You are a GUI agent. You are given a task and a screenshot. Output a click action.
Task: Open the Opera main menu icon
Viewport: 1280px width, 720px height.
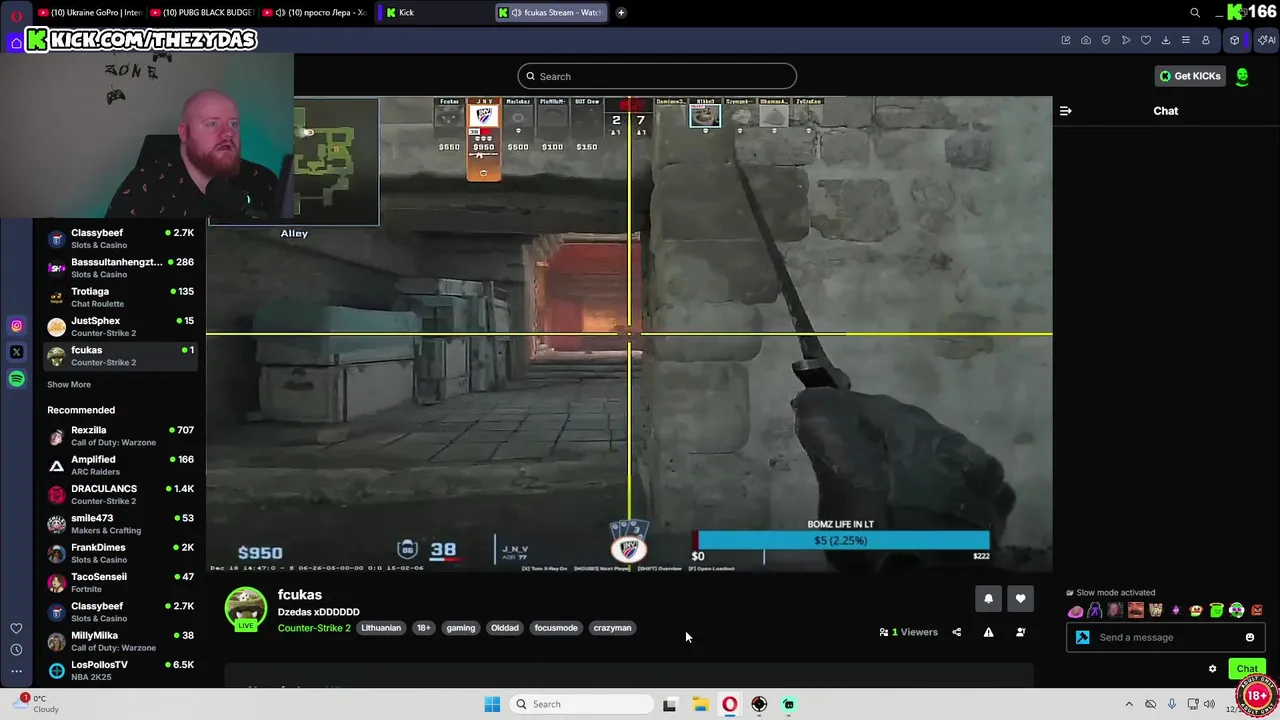tap(16, 14)
